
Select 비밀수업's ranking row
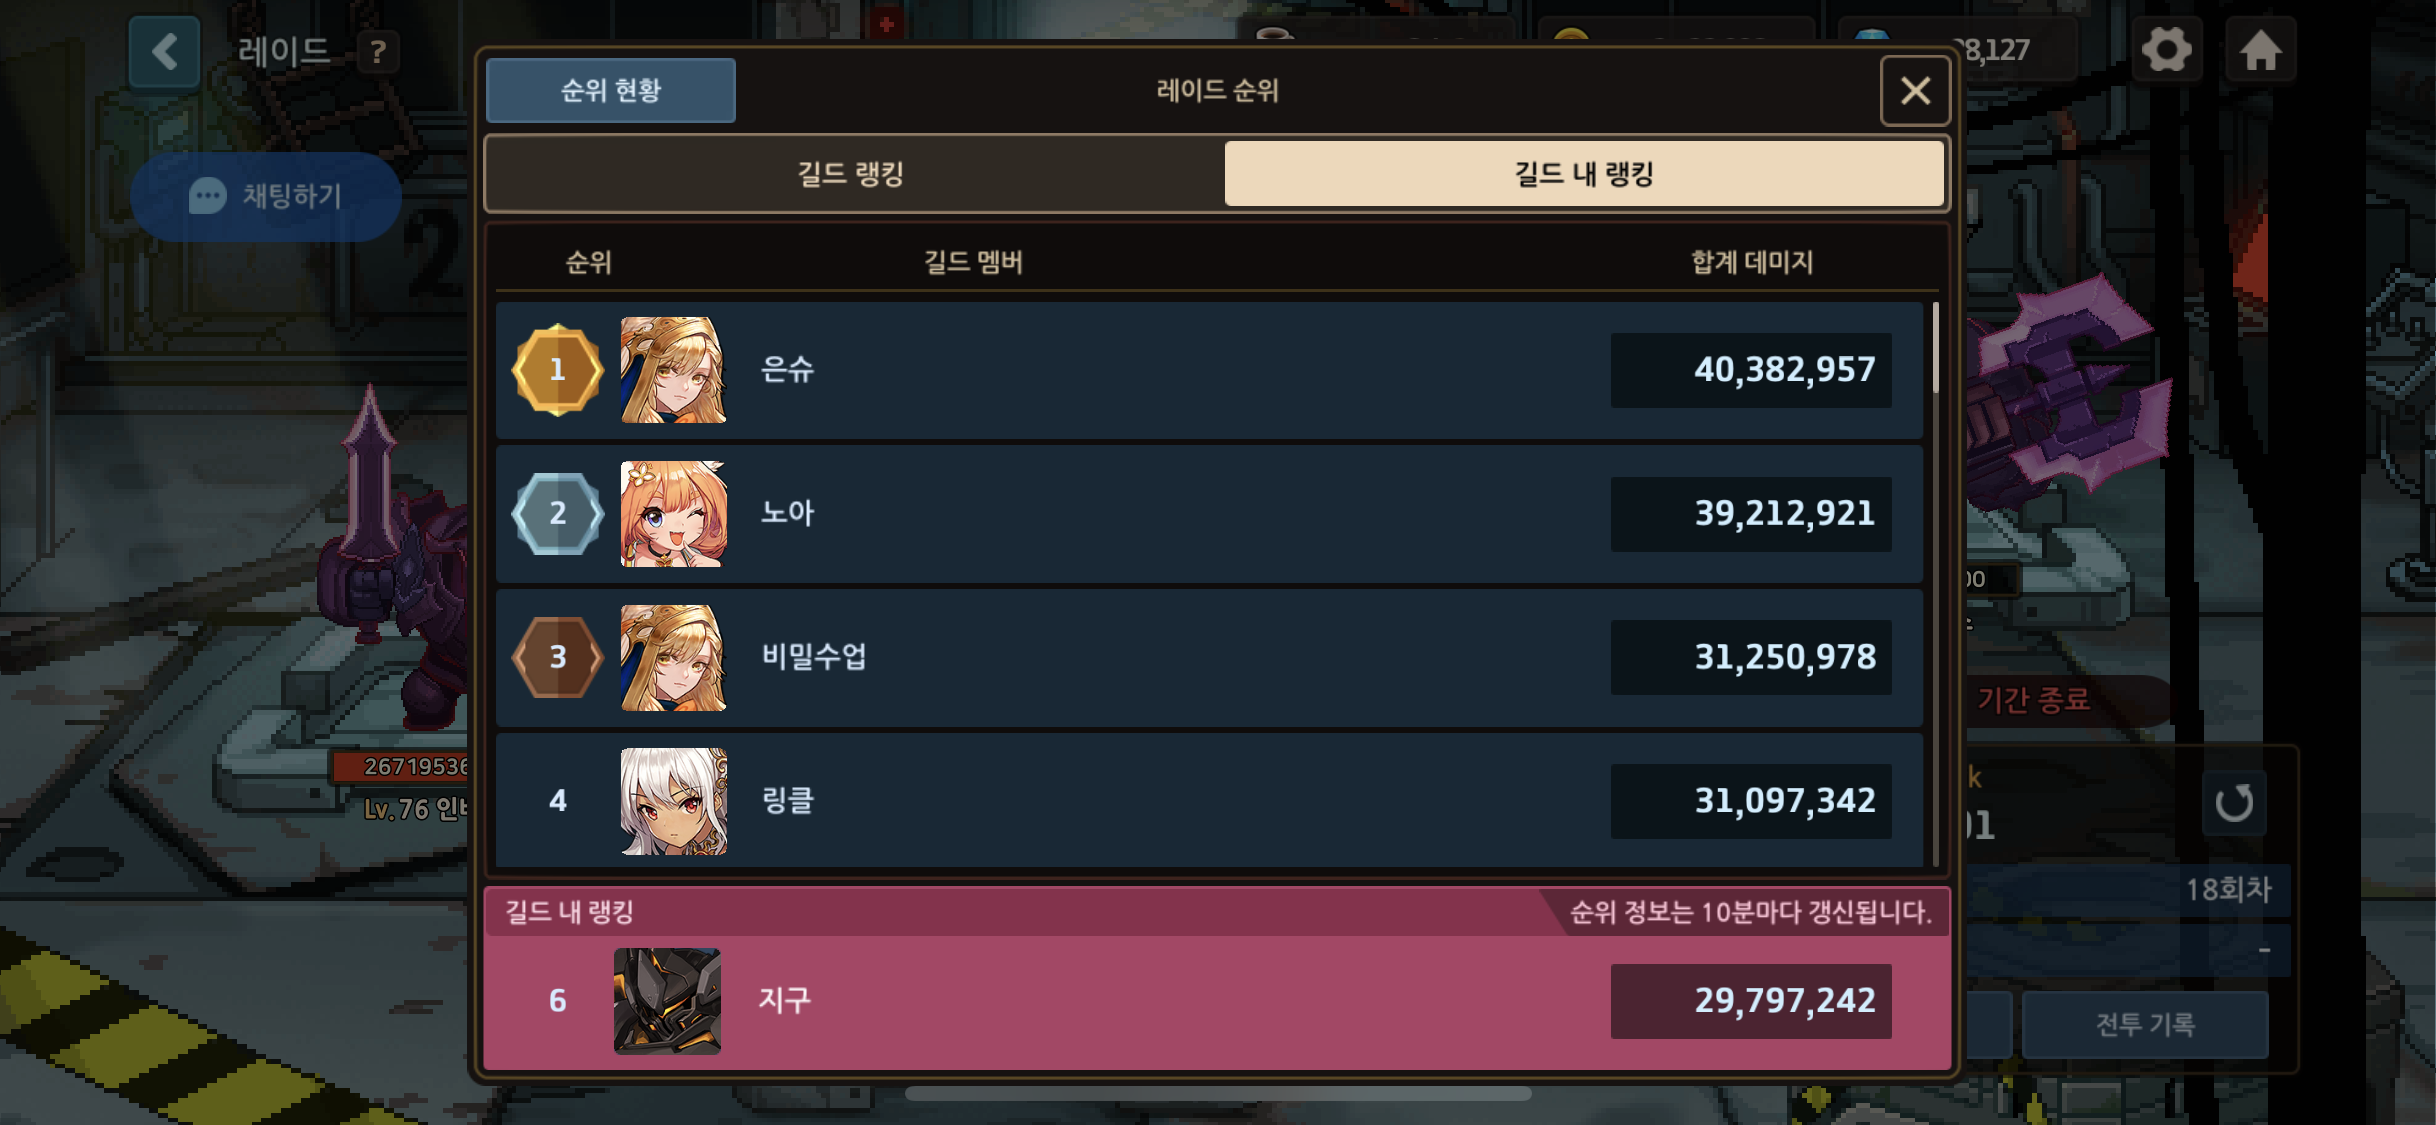pyautogui.click(x=1209, y=657)
